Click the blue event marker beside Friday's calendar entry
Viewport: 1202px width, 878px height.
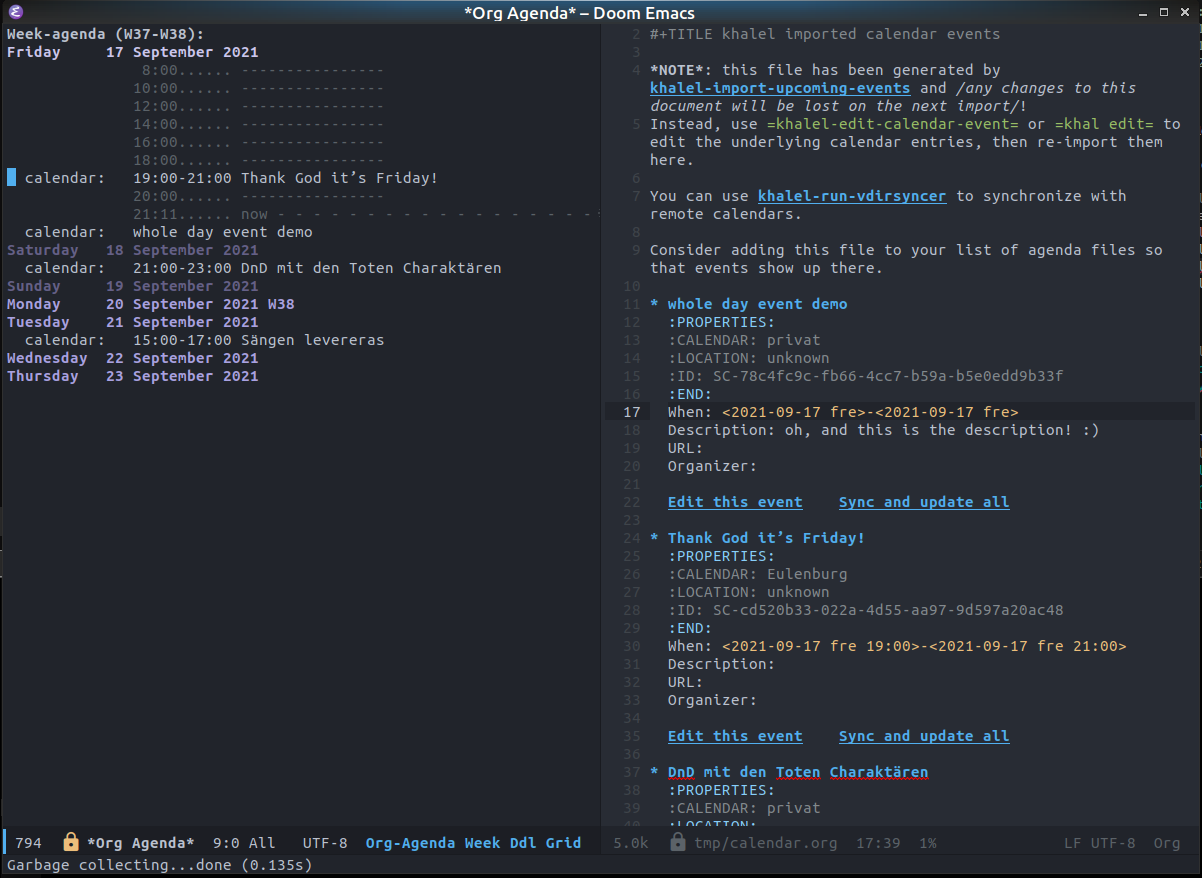[11, 177]
